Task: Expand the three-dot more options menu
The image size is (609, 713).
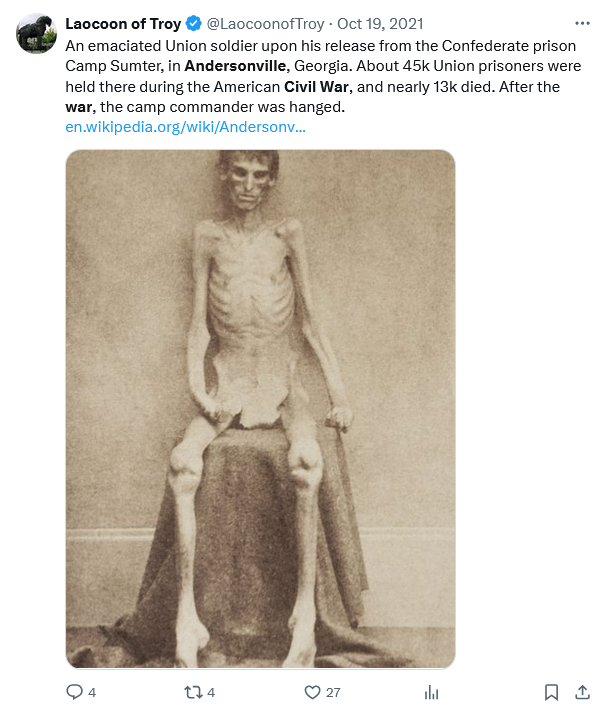Action: [582, 23]
